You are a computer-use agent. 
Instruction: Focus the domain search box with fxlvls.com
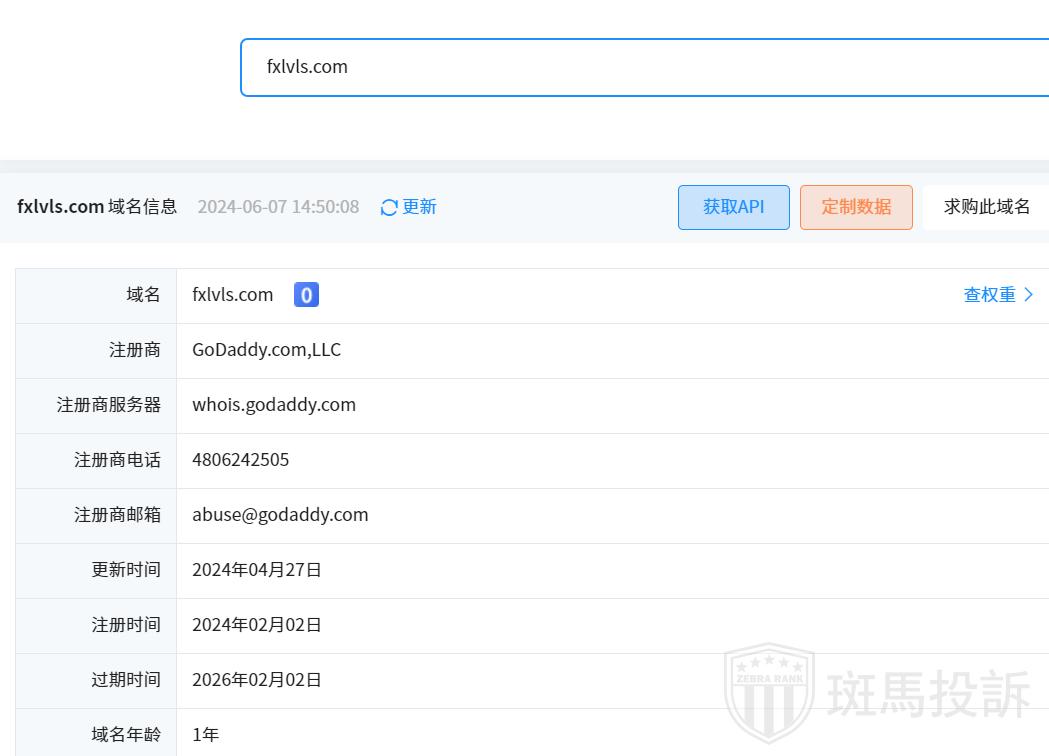click(x=640, y=67)
